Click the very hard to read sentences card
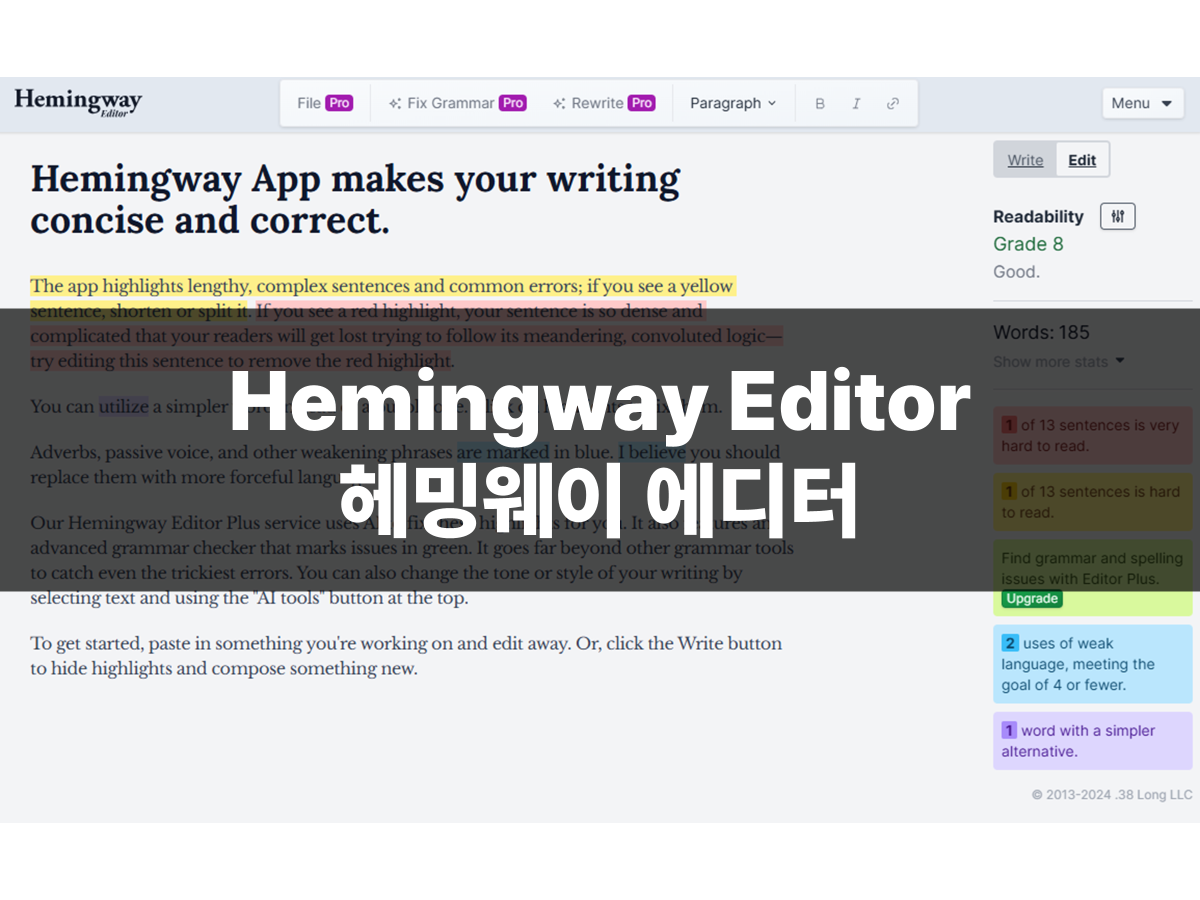 pos(1093,436)
